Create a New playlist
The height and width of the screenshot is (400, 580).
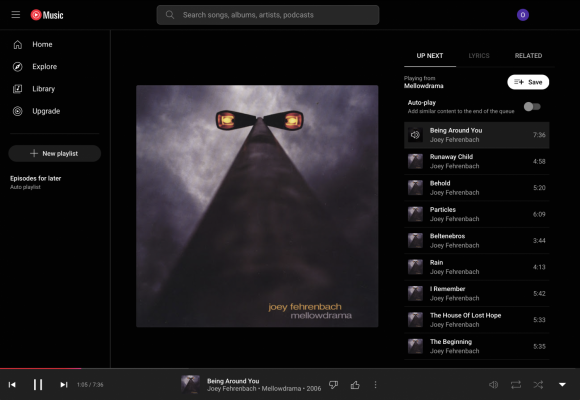click(55, 153)
